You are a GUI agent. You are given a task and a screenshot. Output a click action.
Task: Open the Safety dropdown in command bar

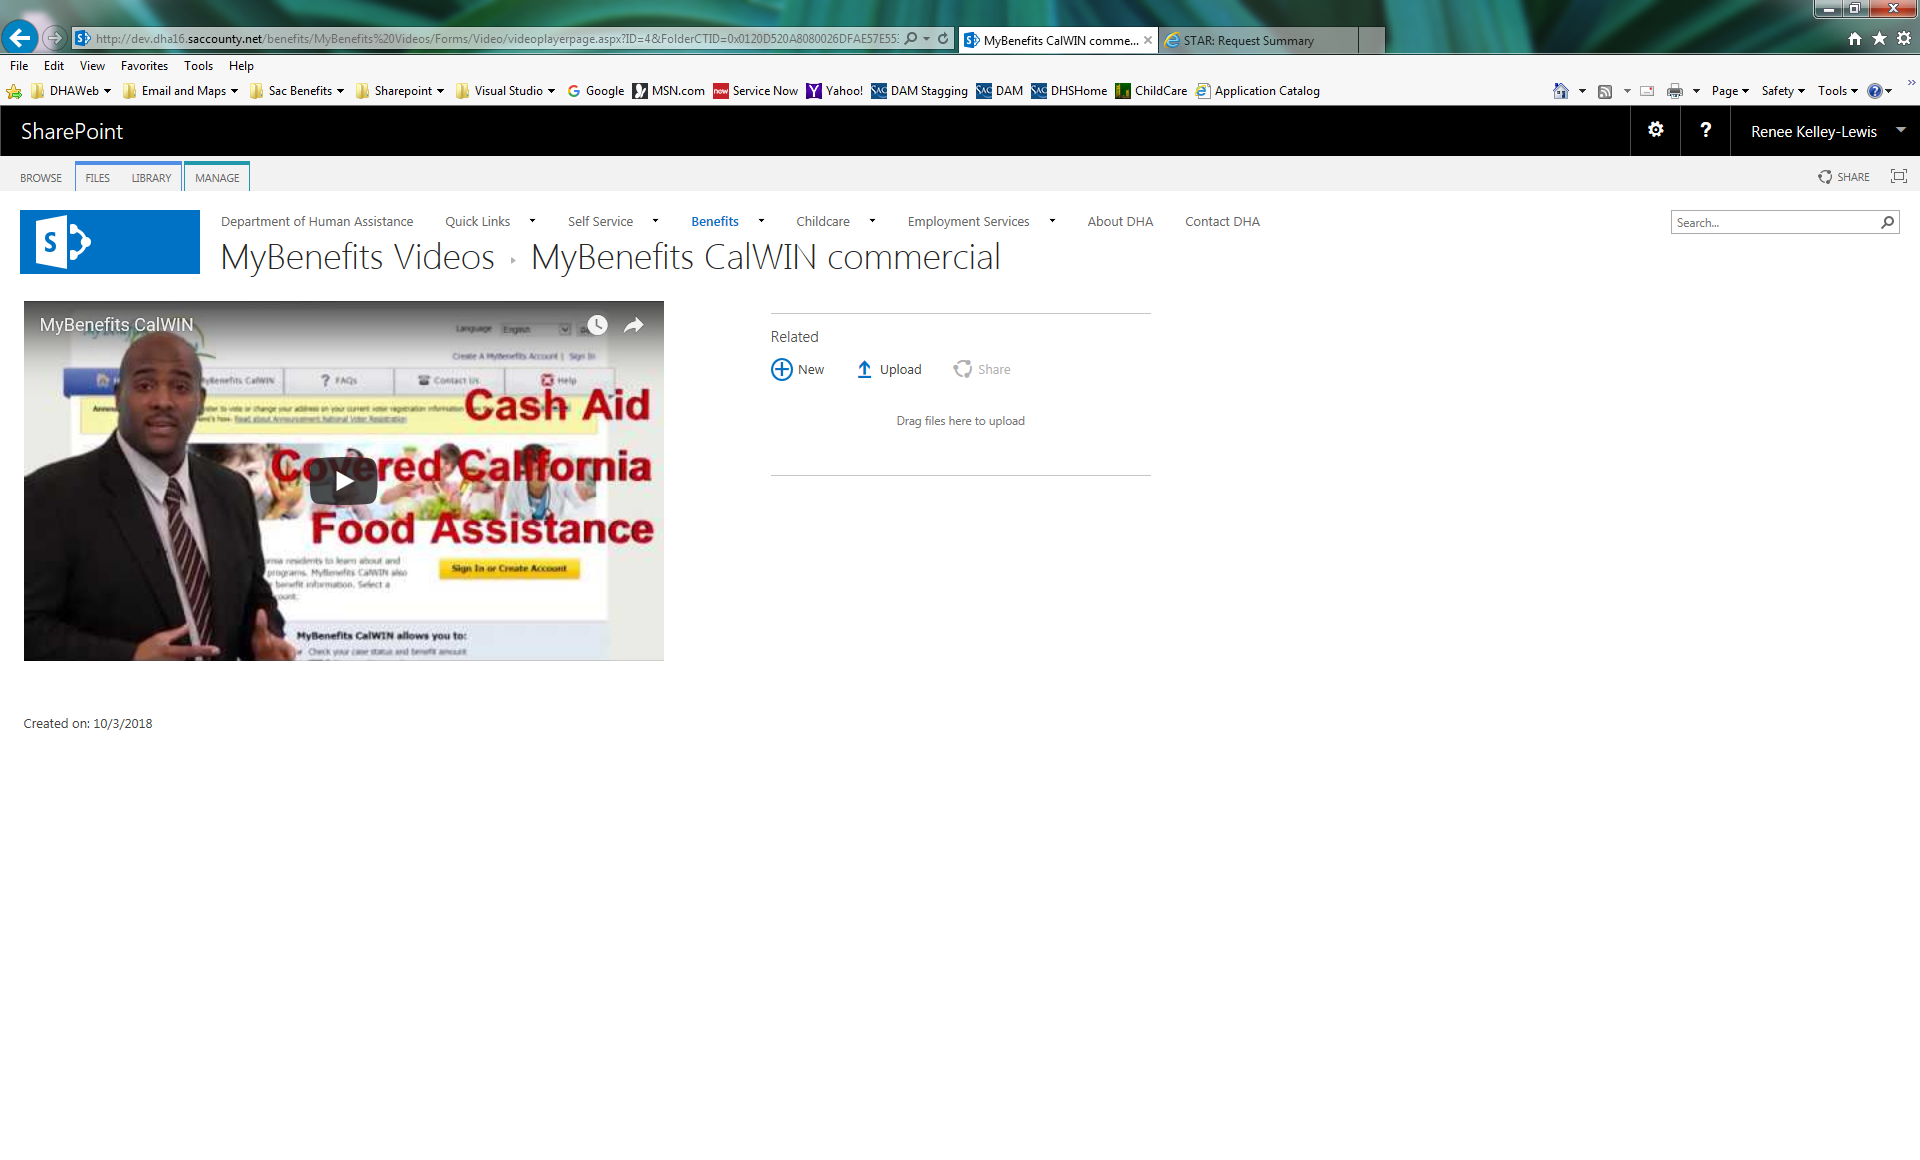1783,91
